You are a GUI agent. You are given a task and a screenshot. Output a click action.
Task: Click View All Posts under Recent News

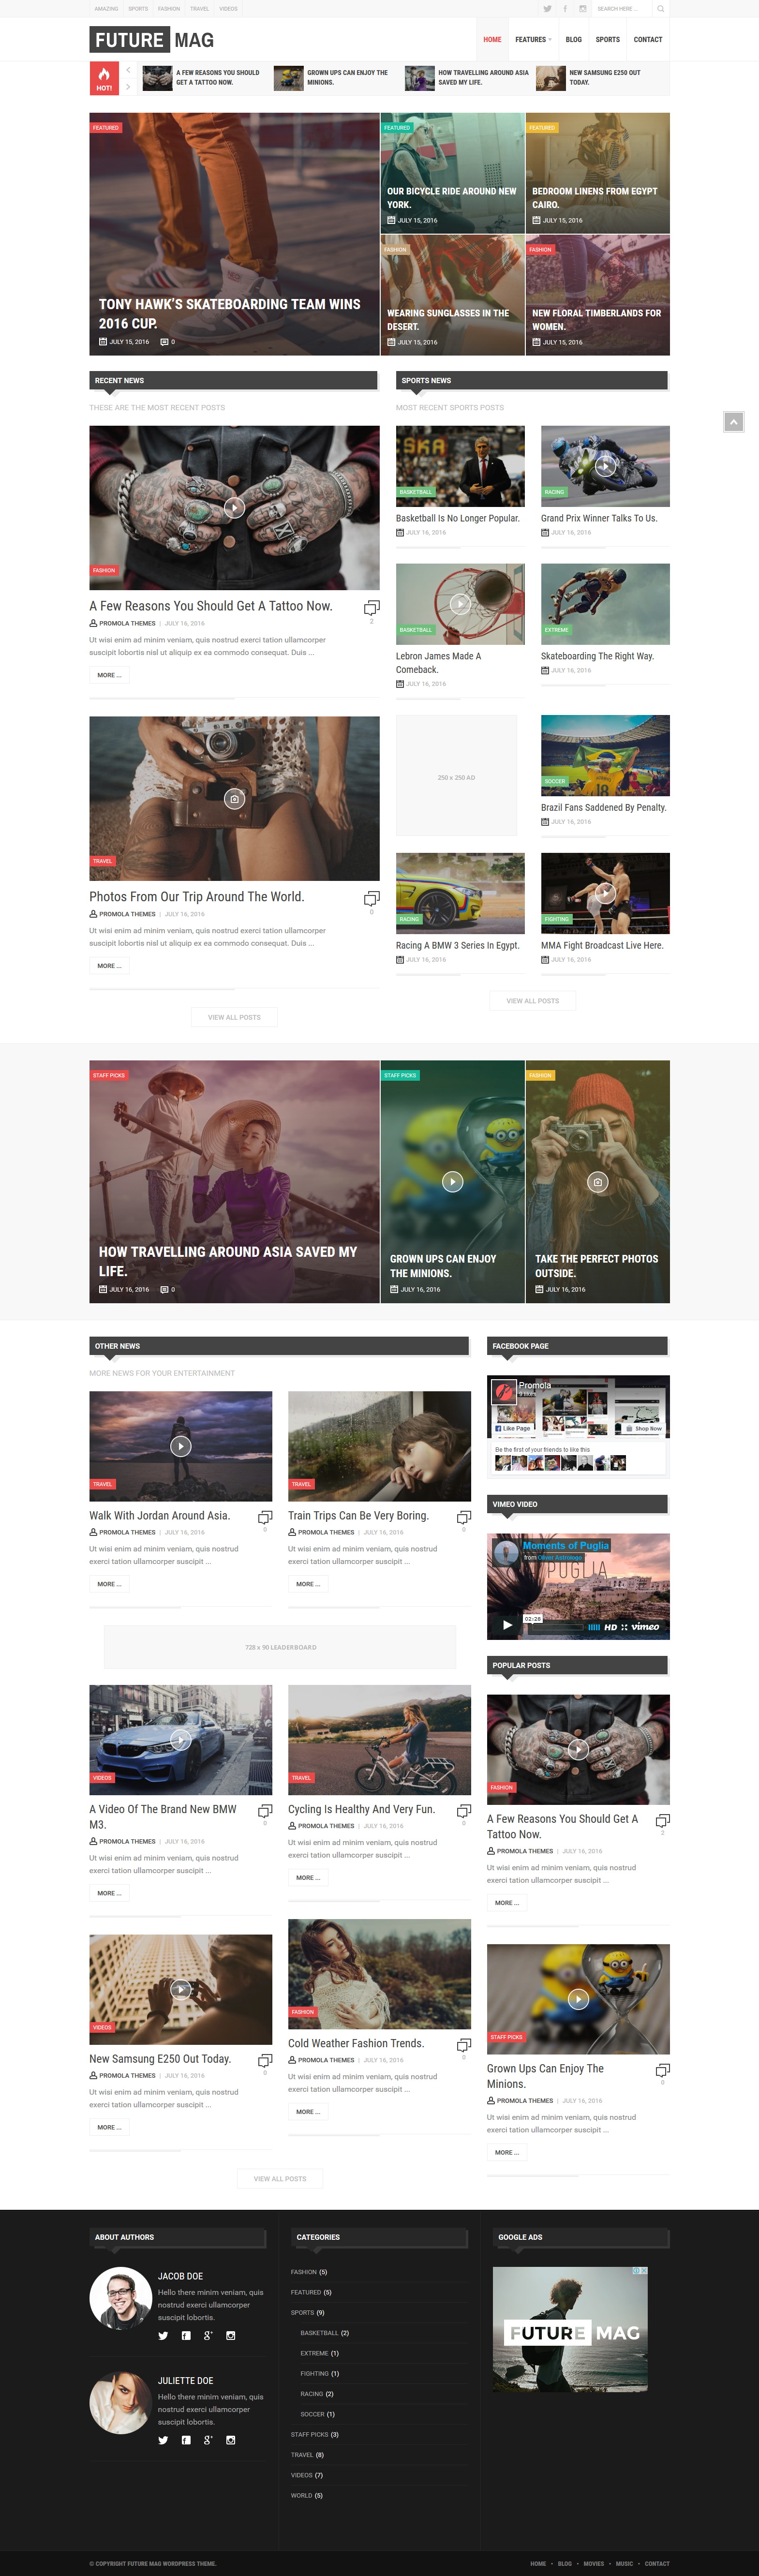[234, 1017]
